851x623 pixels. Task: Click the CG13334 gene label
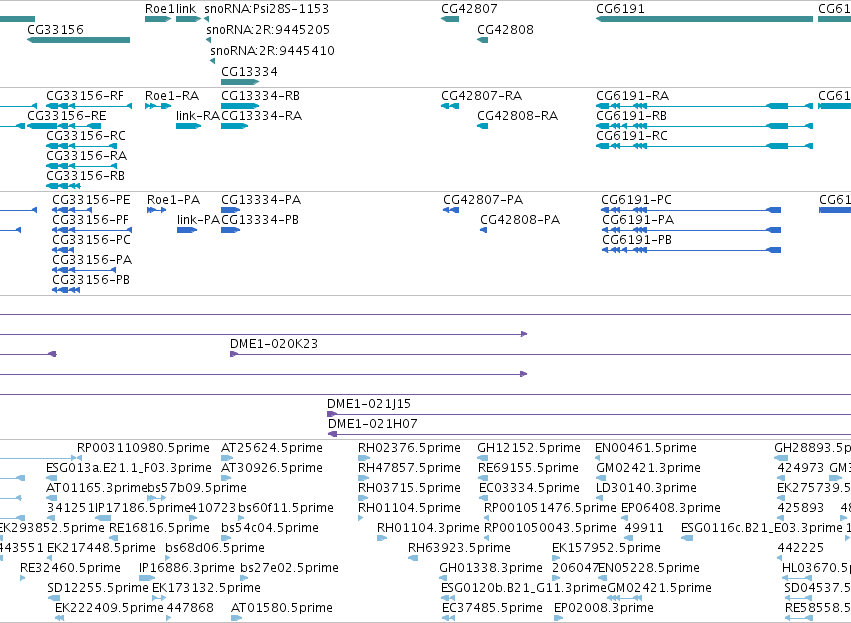click(249, 72)
